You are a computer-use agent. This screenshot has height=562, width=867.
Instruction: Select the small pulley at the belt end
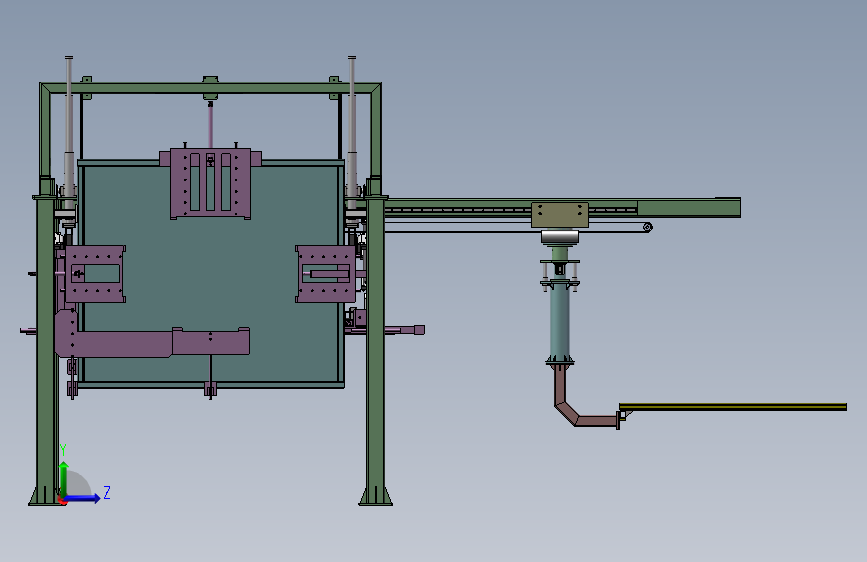(x=647, y=227)
